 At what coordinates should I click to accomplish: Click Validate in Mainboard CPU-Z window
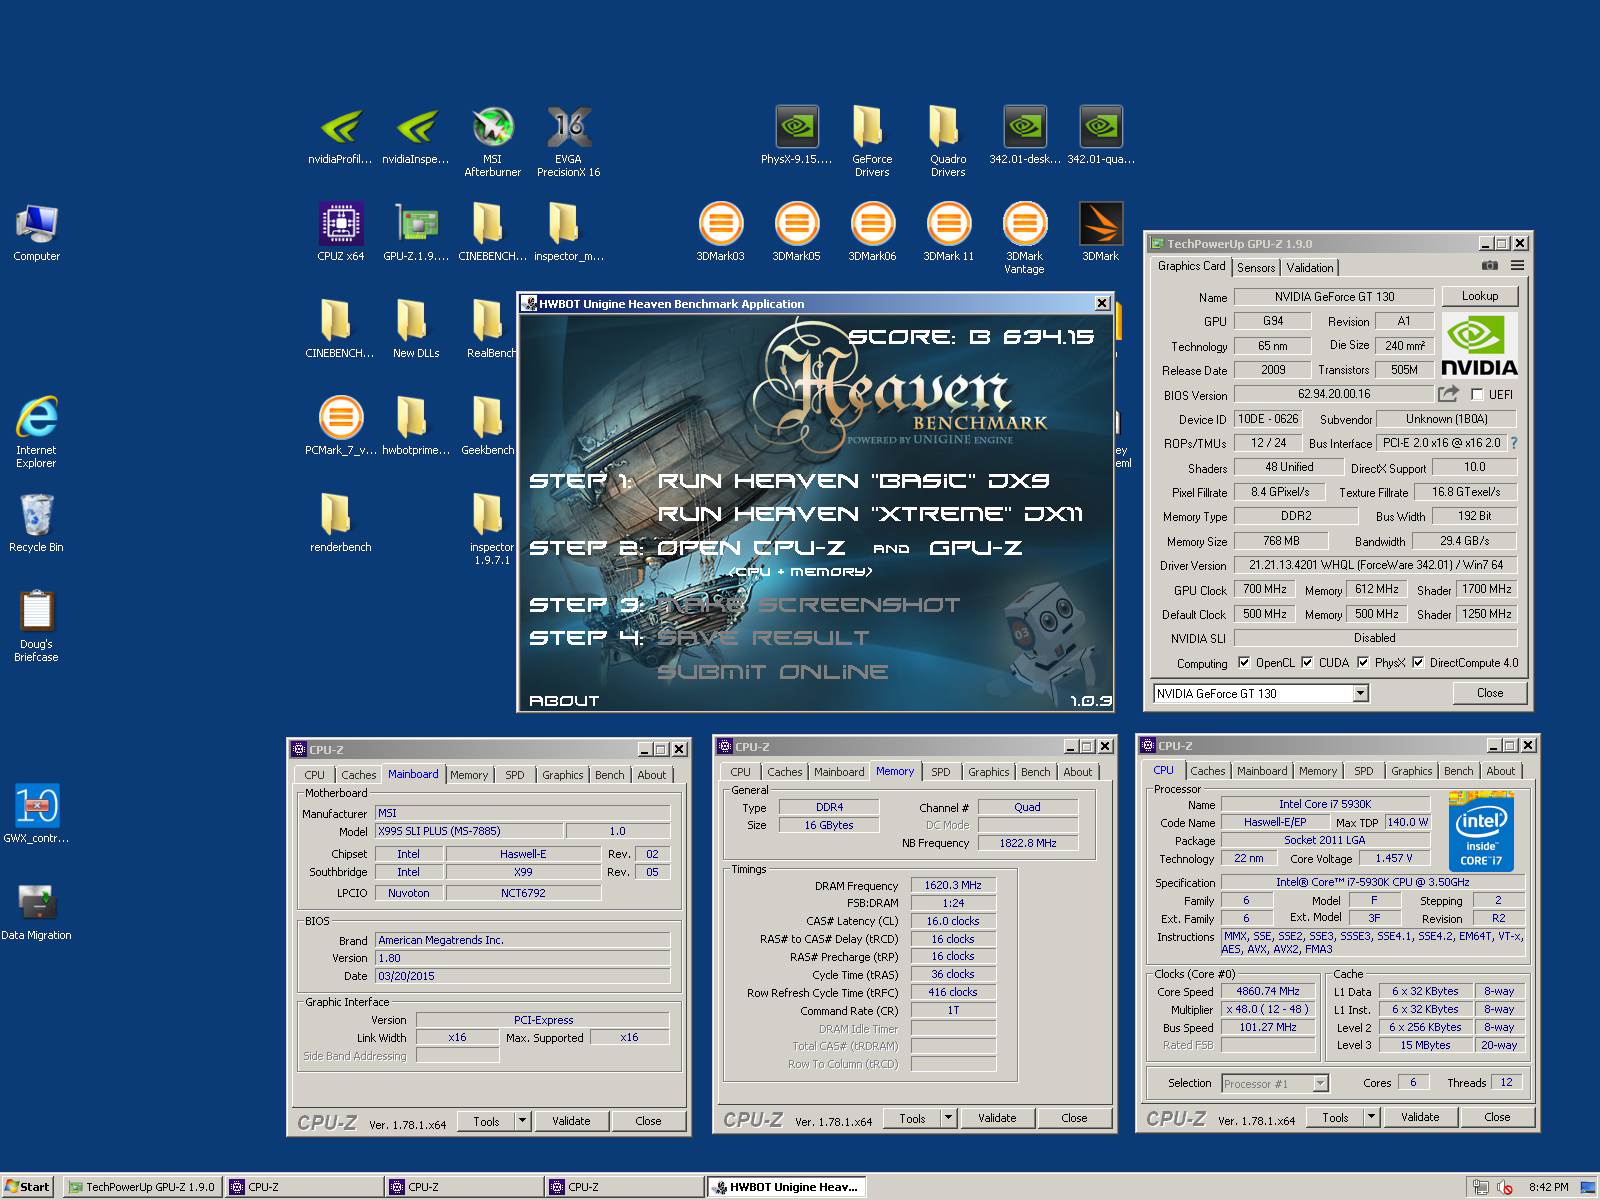571,1121
